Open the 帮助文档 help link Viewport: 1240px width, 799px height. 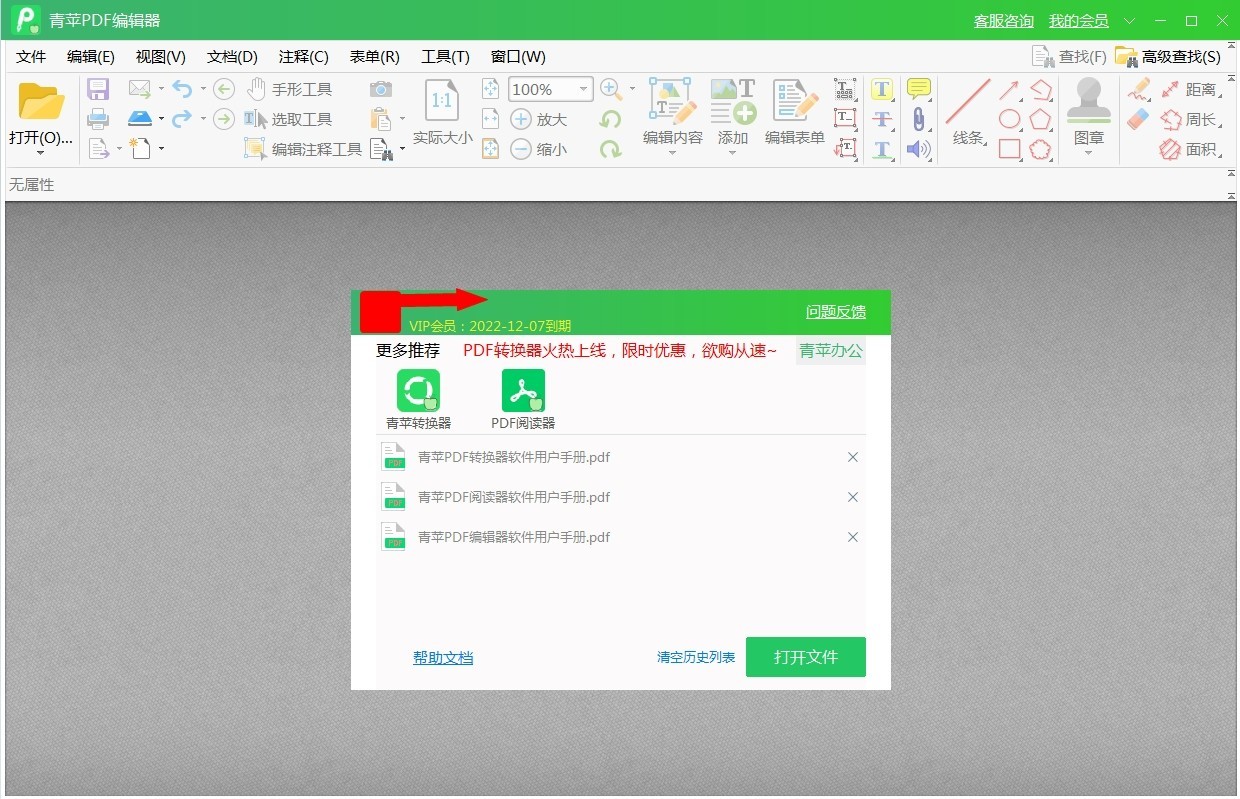[x=443, y=657]
